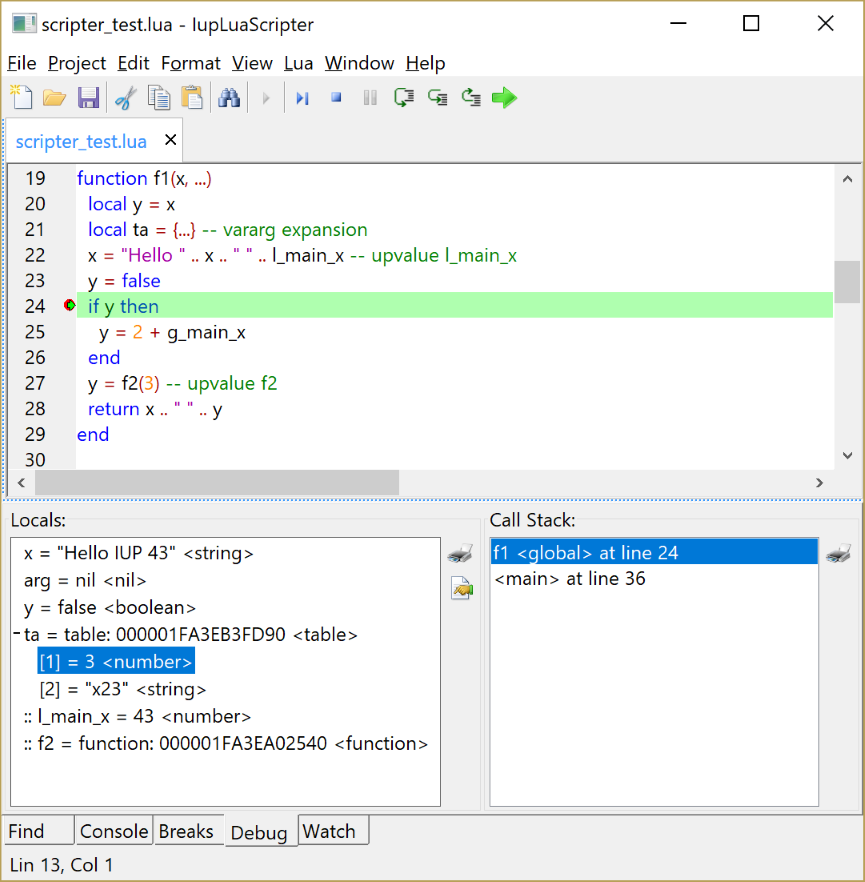This screenshot has width=865, height=882.
Task: Click the Step Into debug icon
Action: (404, 97)
